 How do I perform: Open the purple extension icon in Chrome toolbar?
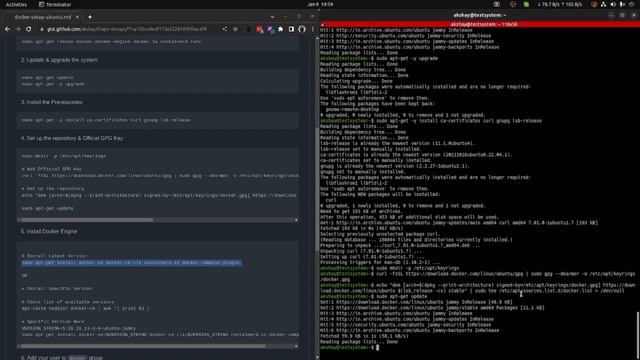[270, 29]
